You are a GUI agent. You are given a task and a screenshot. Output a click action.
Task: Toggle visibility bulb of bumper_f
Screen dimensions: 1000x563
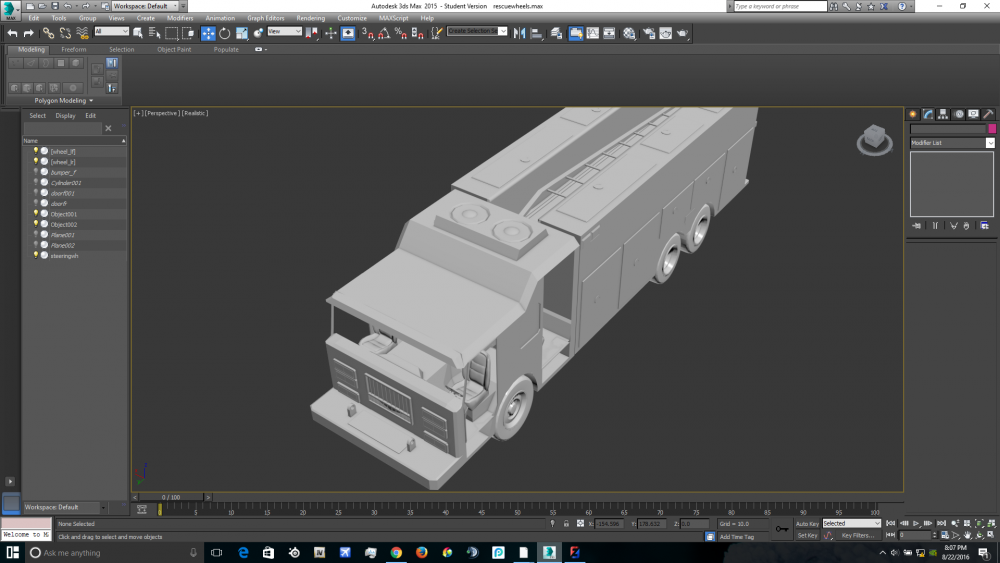point(36,172)
